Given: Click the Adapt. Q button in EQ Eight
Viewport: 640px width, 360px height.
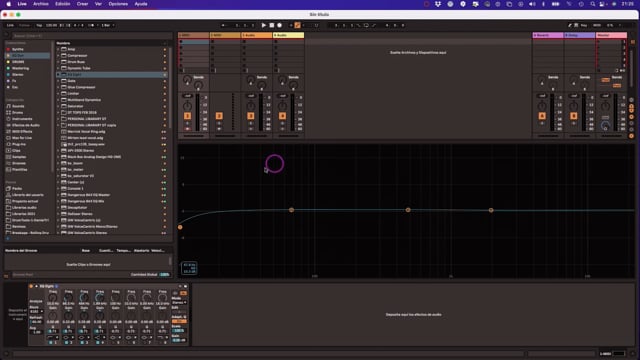Looking at the screenshot, I should [179, 321].
